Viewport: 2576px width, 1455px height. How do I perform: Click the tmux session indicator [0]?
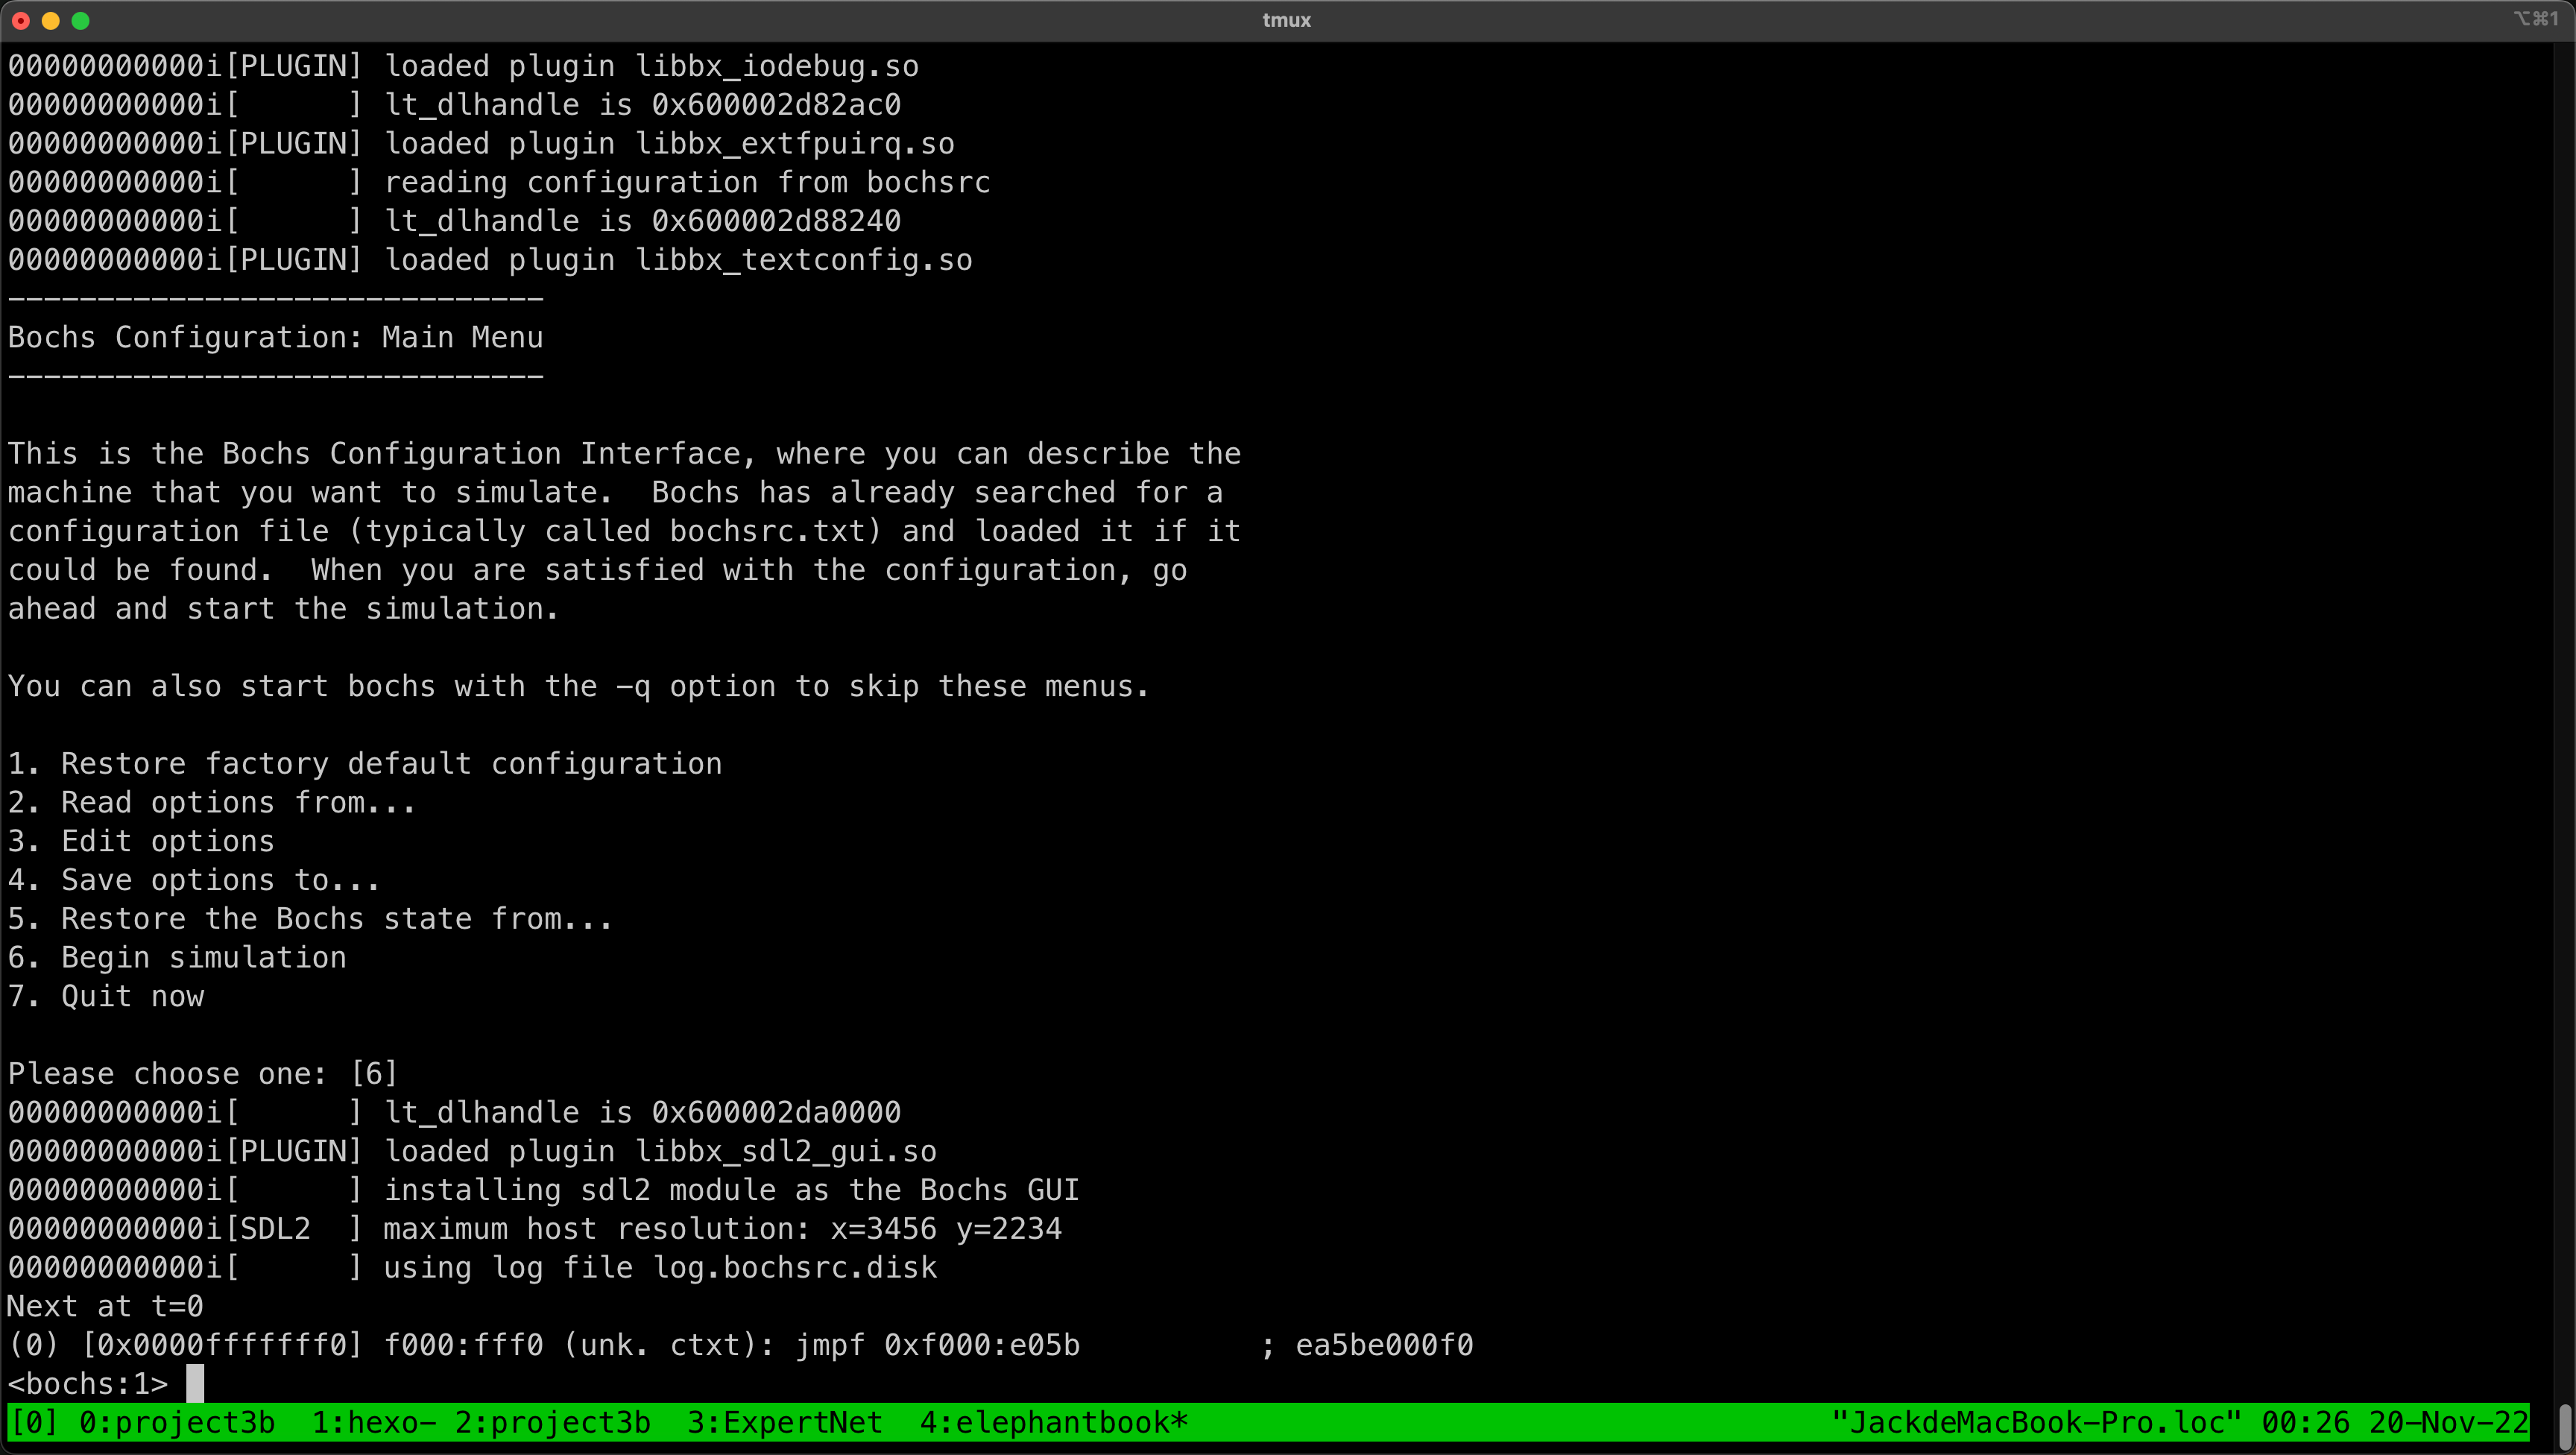pos(33,1422)
